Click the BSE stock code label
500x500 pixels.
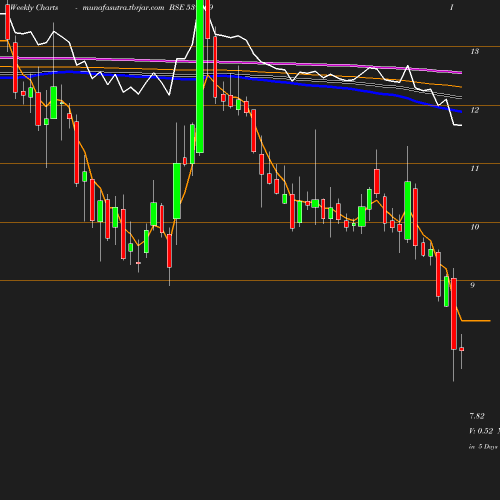click(x=191, y=7)
